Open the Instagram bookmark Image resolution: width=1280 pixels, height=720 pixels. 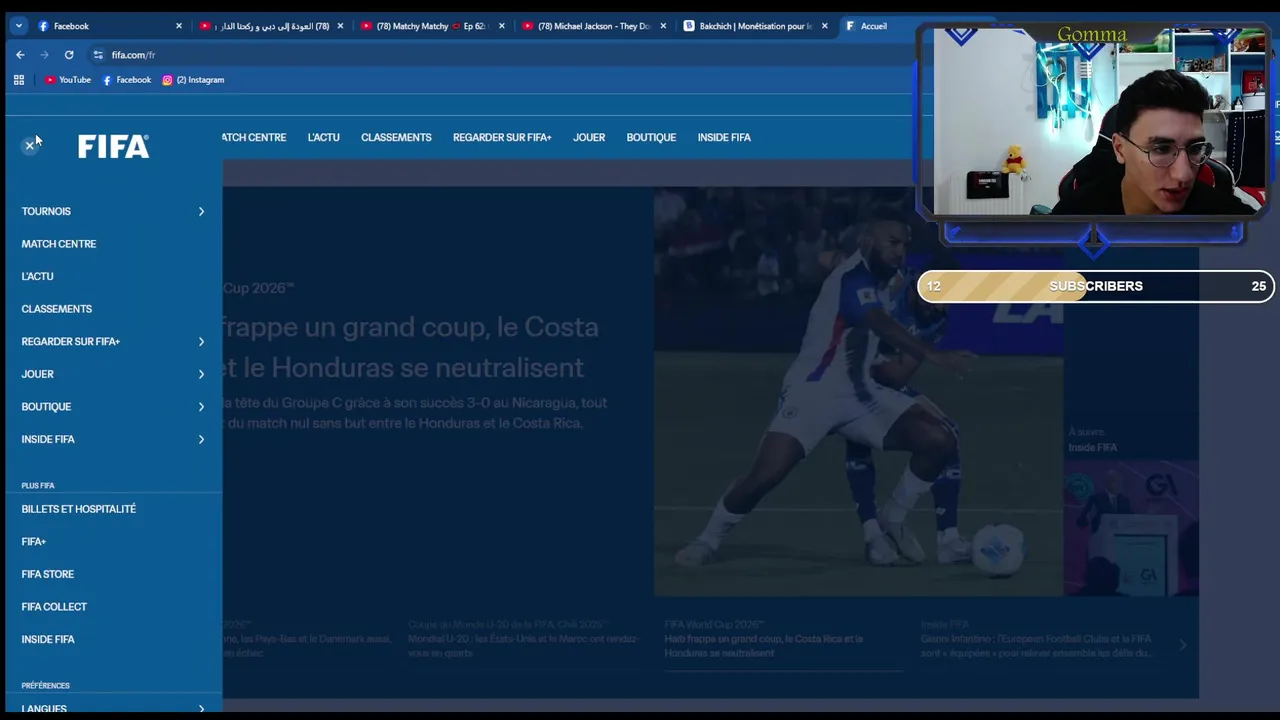(193, 80)
